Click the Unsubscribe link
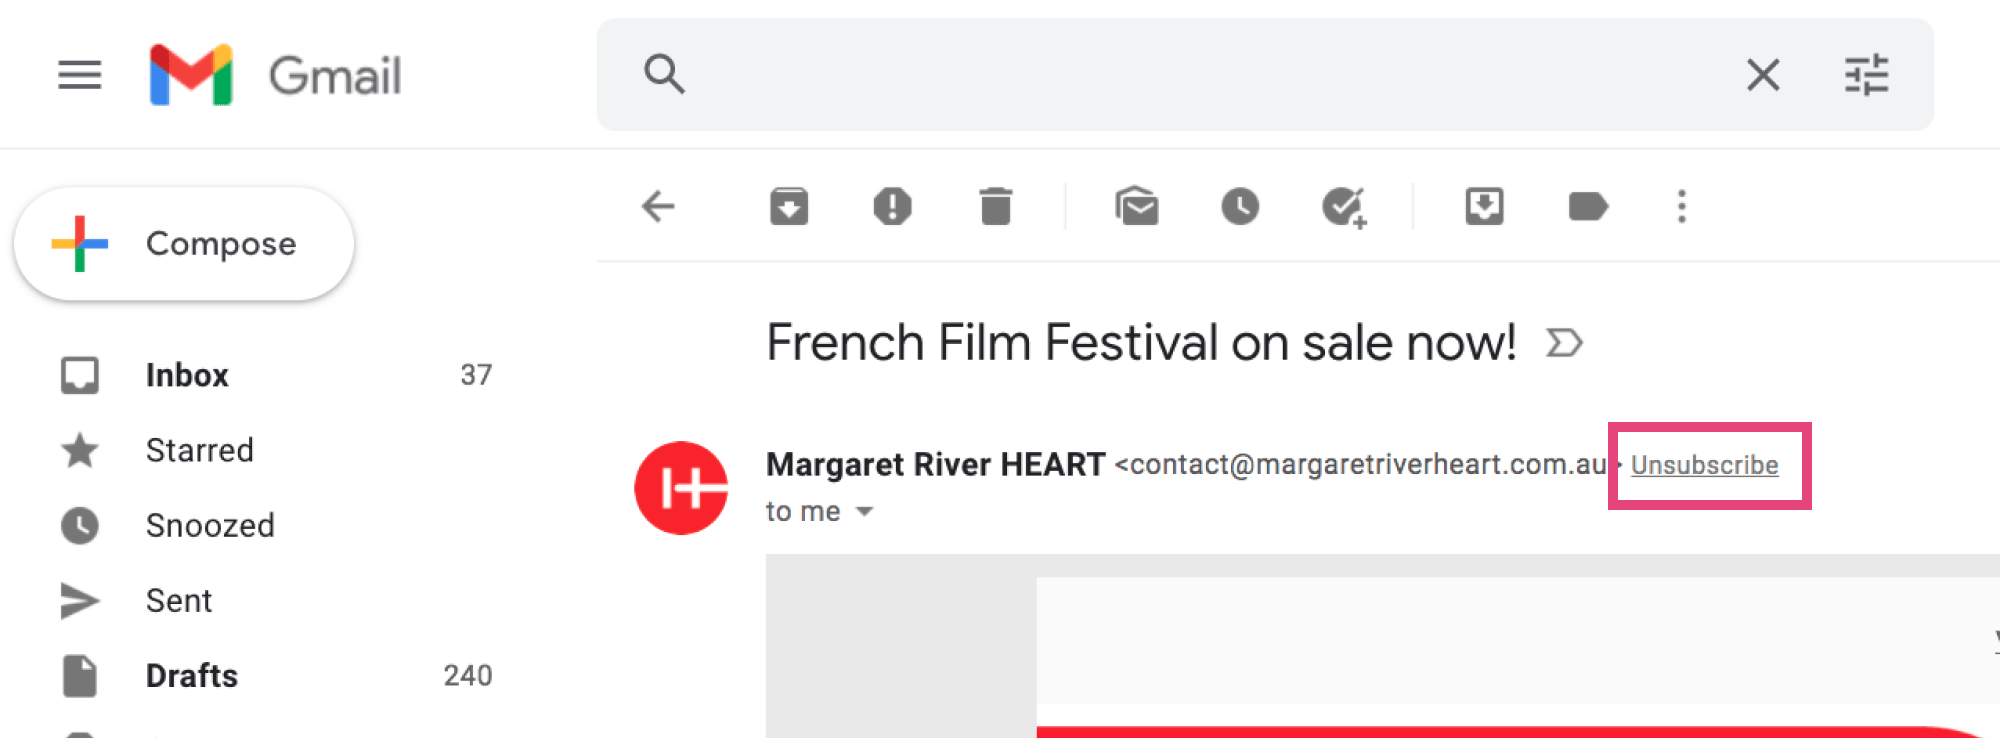2000x738 pixels. [x=1704, y=465]
